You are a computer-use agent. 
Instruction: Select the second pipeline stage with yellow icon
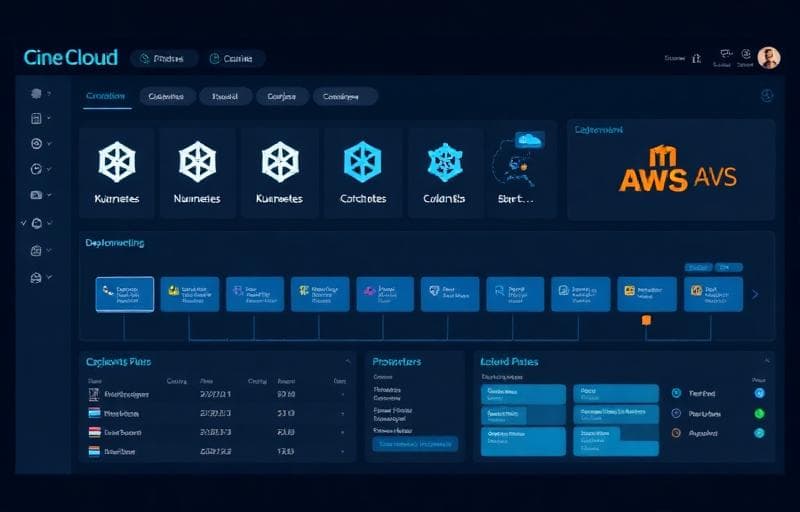(190, 294)
